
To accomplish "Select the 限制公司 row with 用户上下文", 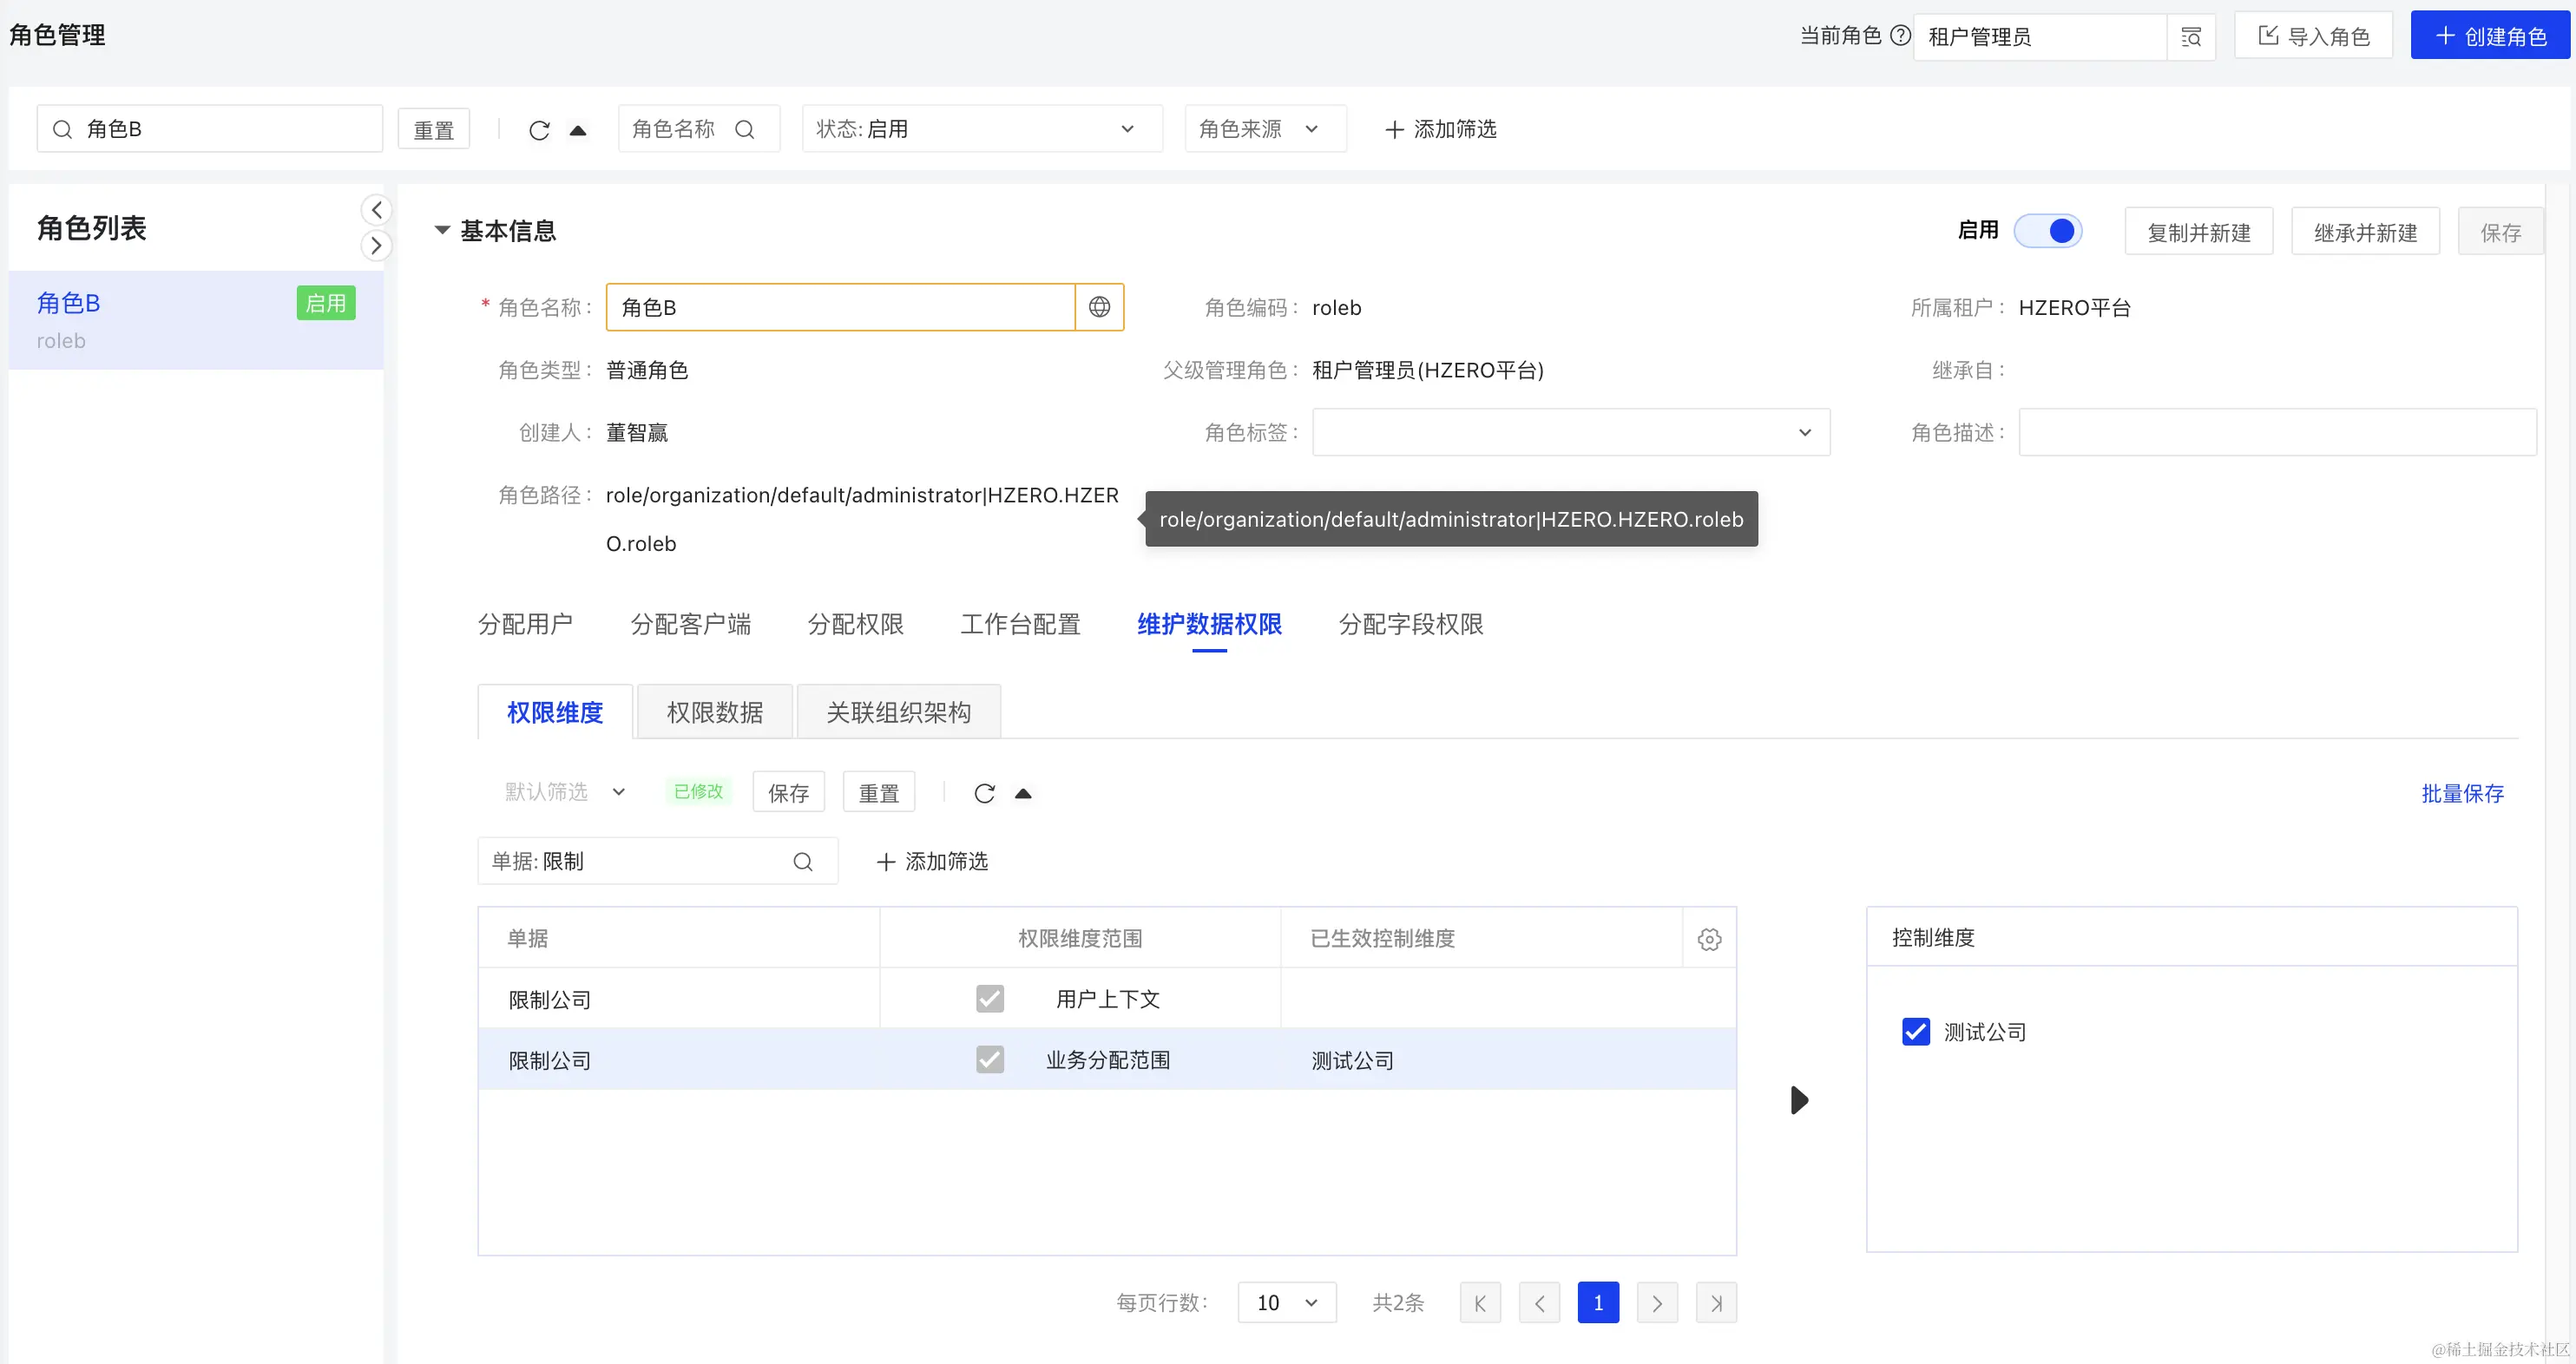I will pyautogui.click(x=1107, y=998).
